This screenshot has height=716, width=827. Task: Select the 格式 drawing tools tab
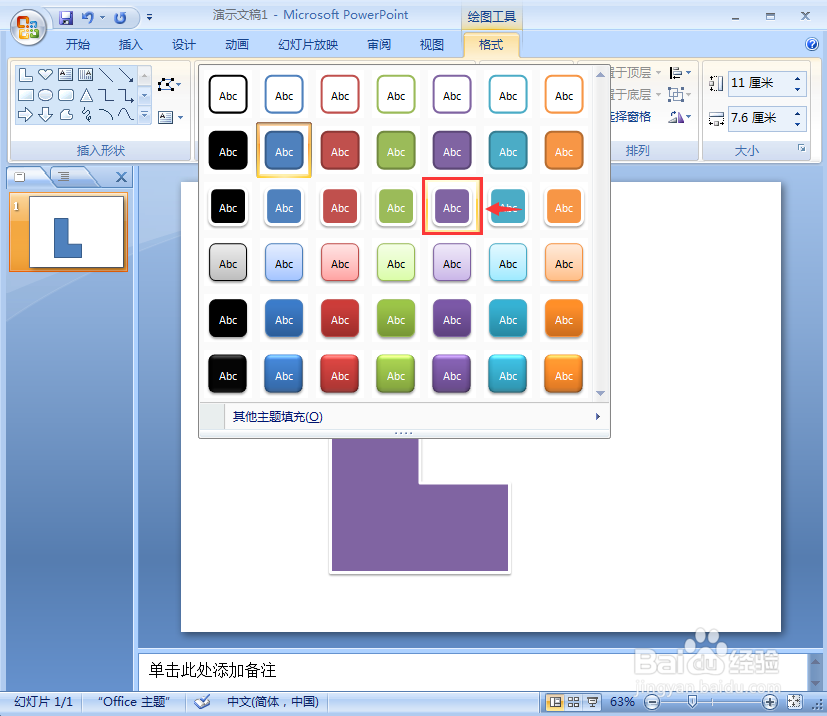click(491, 45)
